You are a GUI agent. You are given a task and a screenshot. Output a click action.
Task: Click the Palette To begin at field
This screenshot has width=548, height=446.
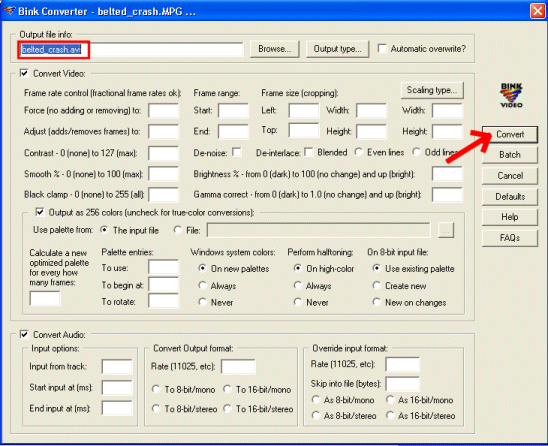pos(164,285)
